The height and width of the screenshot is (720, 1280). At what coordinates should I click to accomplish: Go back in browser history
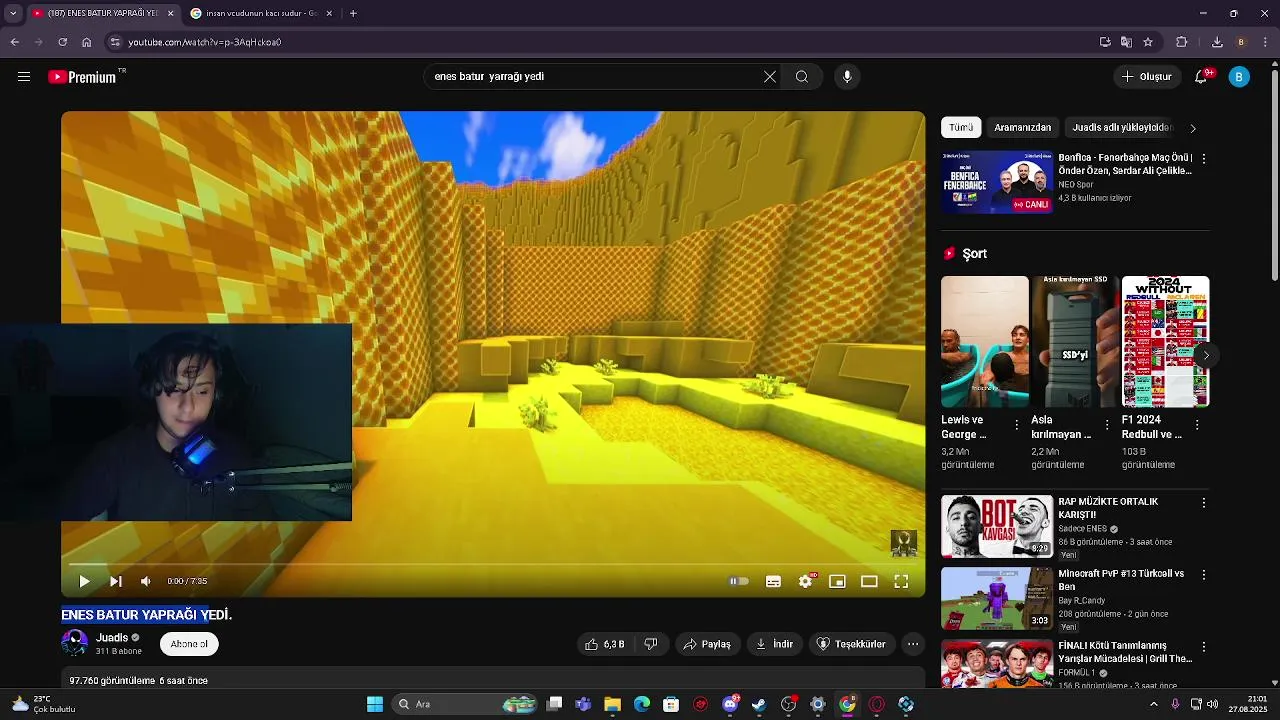[x=14, y=42]
